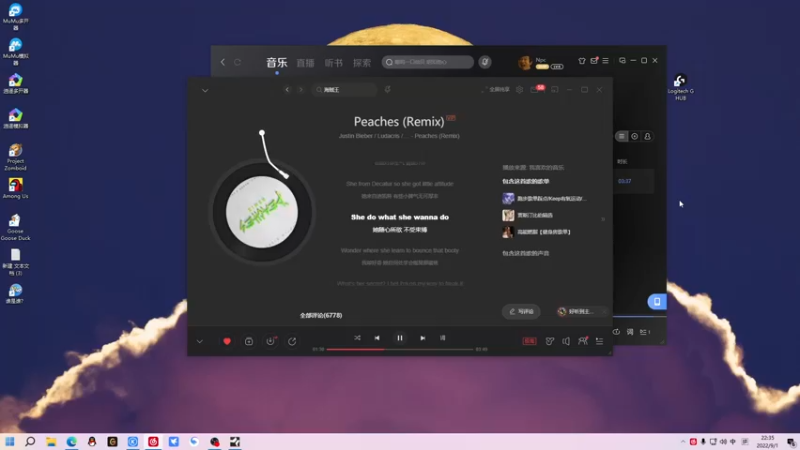Viewport: 800px width, 450px height.
Task: Open taskbar search magnifier
Action: coord(30,441)
